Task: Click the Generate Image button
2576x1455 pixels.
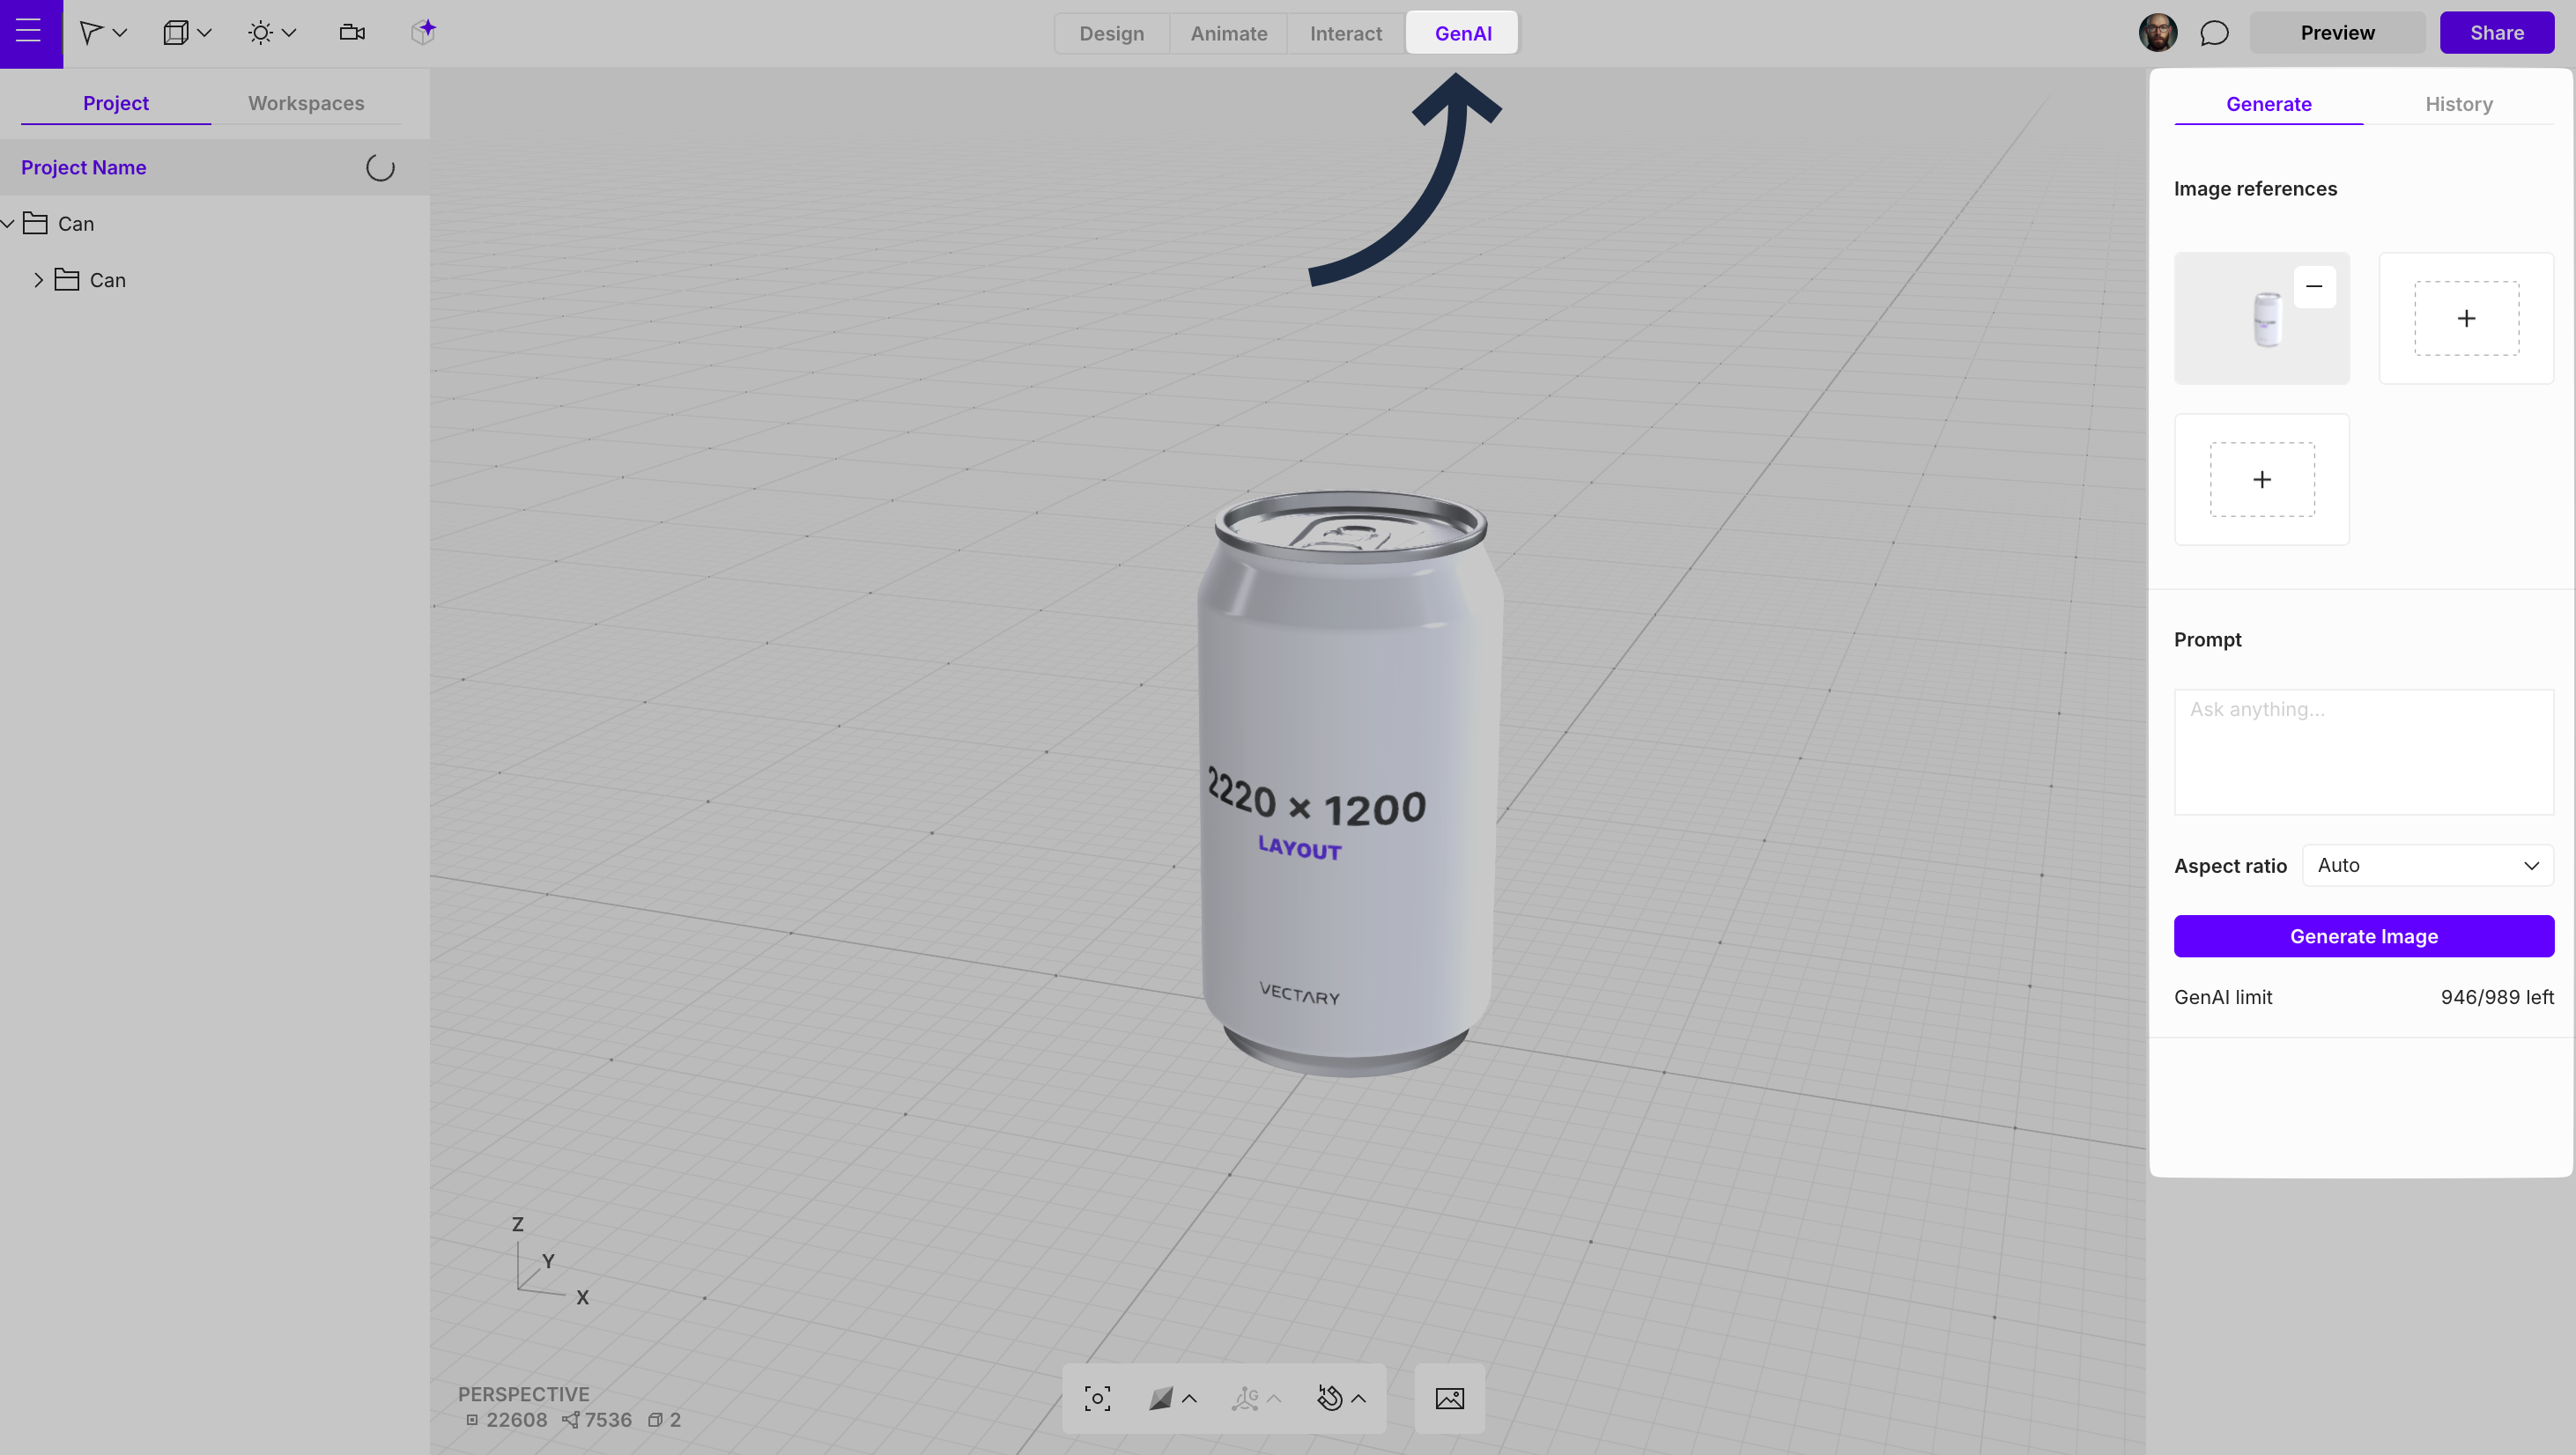Action: click(2363, 936)
